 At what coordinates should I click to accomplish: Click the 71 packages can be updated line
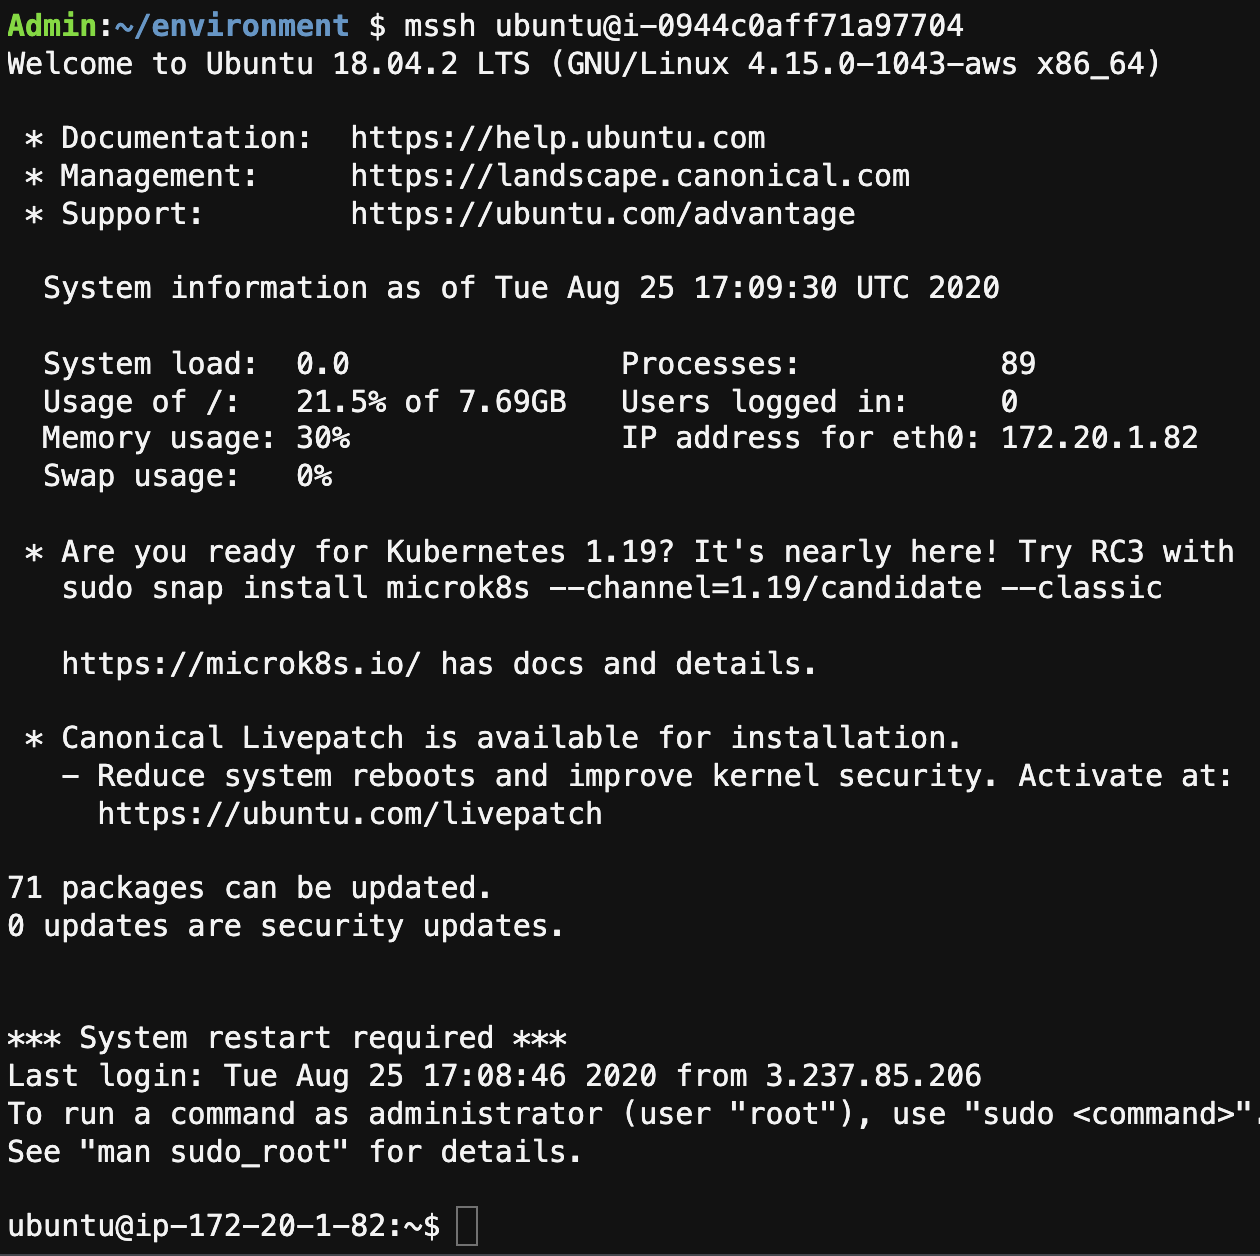(x=249, y=888)
